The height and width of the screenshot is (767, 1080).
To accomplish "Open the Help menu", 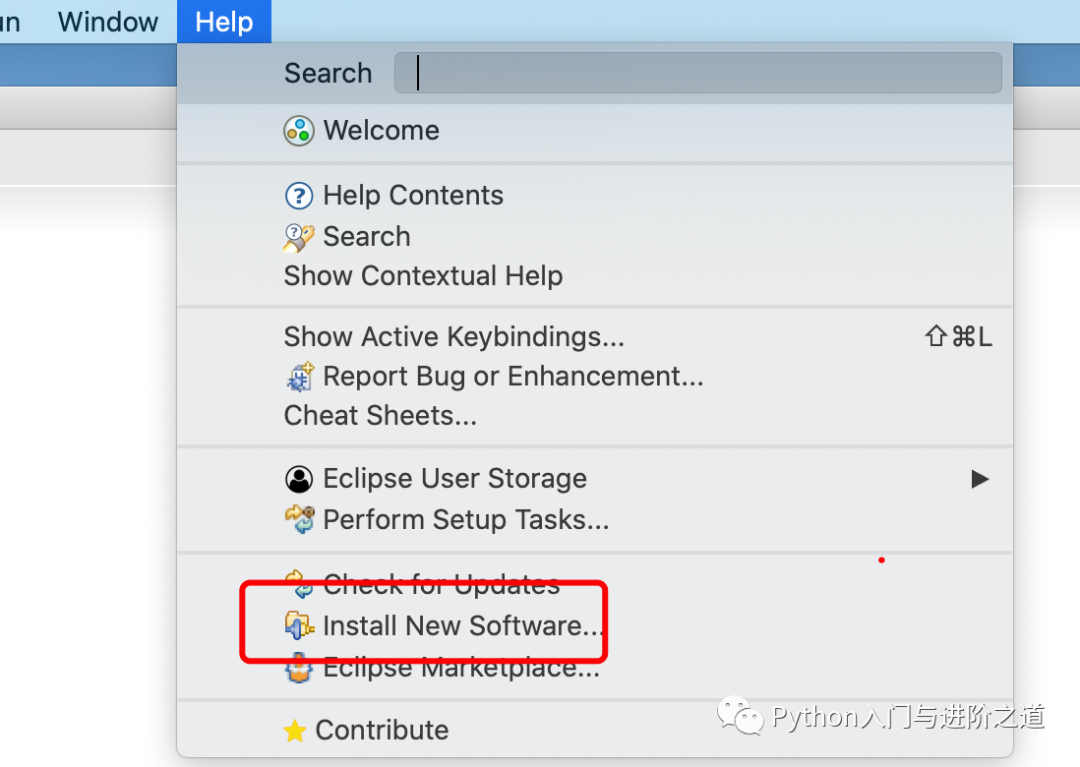I will 223,21.
